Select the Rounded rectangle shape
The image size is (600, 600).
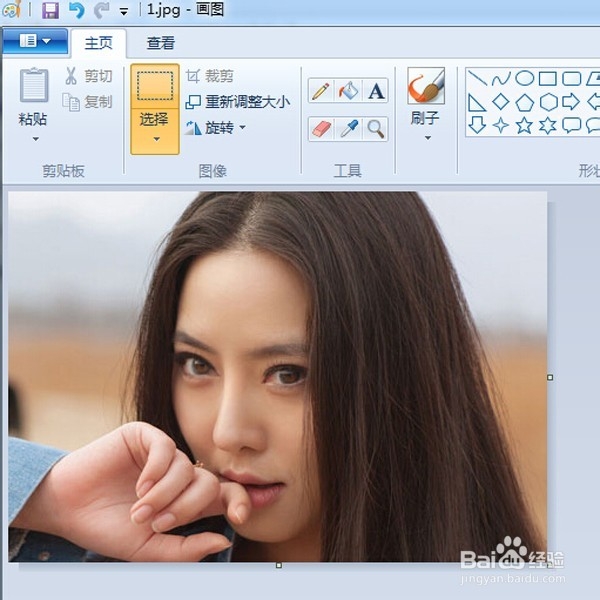click(572, 78)
